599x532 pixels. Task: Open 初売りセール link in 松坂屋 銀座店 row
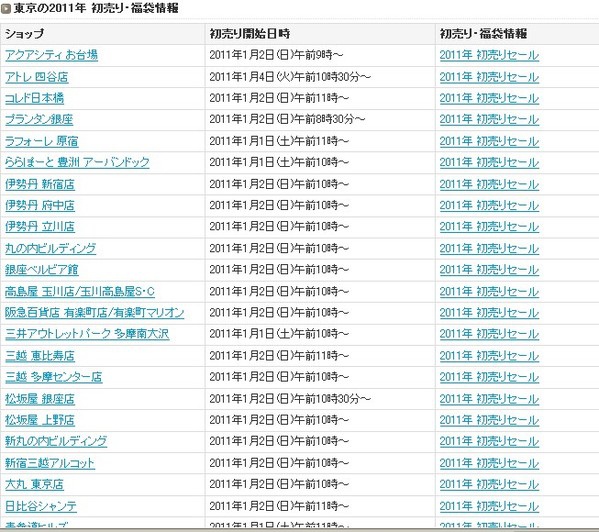click(489, 399)
